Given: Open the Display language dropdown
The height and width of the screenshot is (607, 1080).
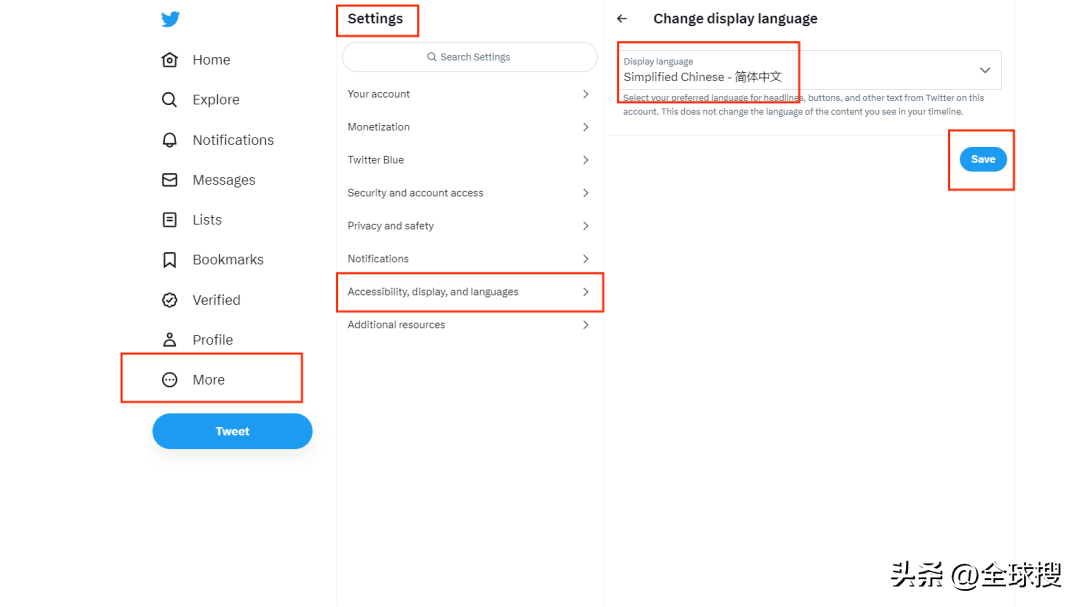Looking at the screenshot, I should 810,71.
